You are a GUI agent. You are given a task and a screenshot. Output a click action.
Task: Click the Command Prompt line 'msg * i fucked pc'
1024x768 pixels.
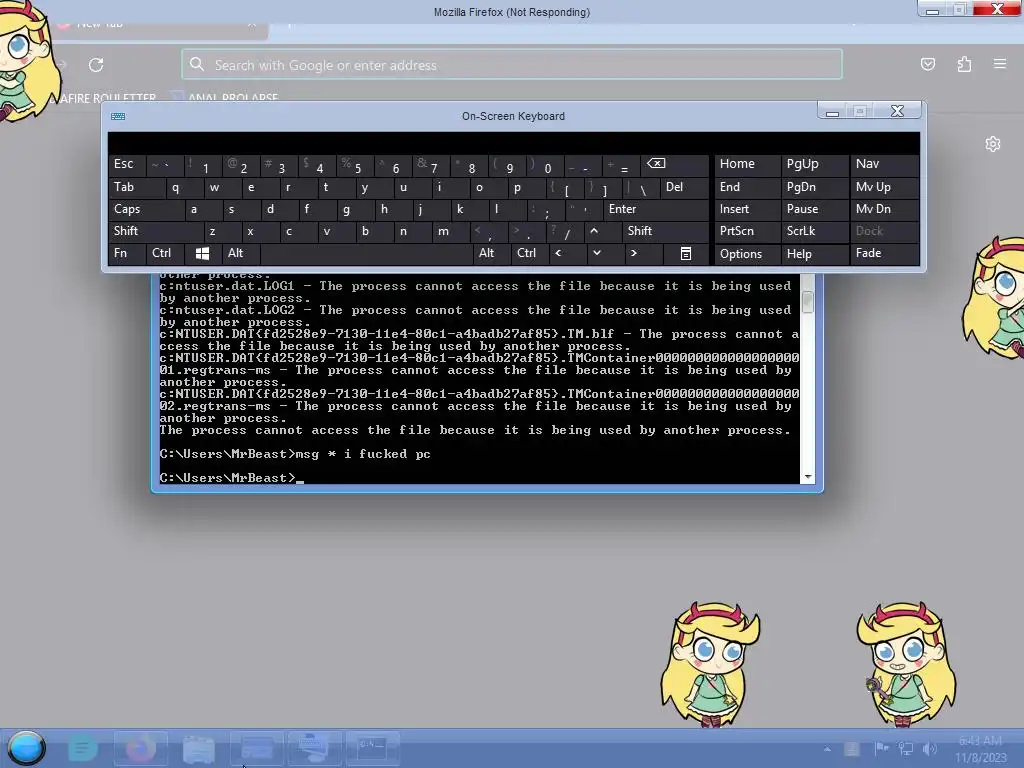[x=363, y=454]
